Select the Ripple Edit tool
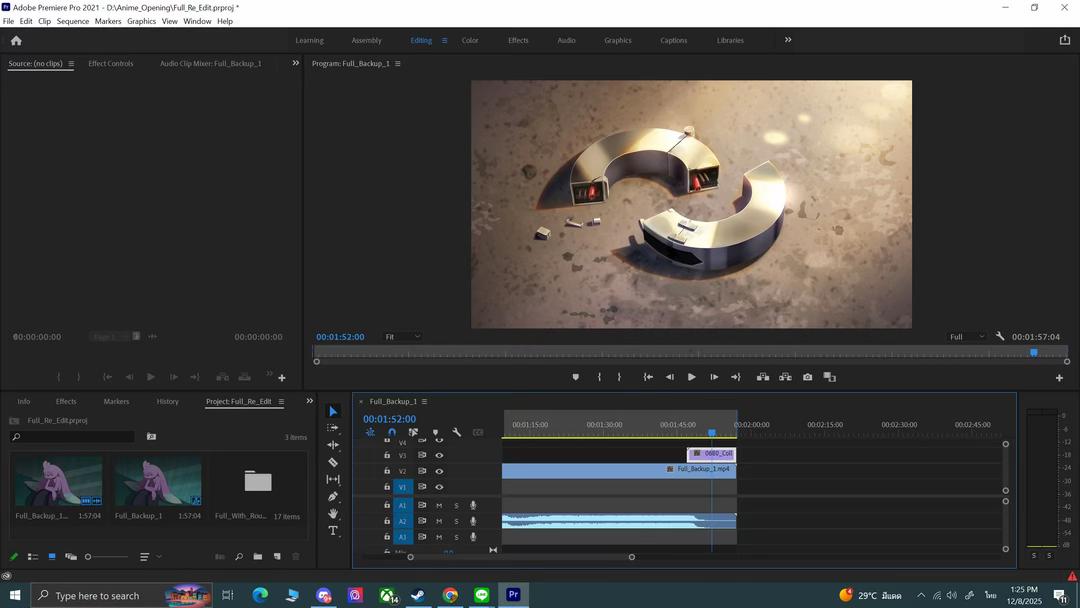Screen dimensions: 1080x608 pyautogui.click(x=333, y=445)
